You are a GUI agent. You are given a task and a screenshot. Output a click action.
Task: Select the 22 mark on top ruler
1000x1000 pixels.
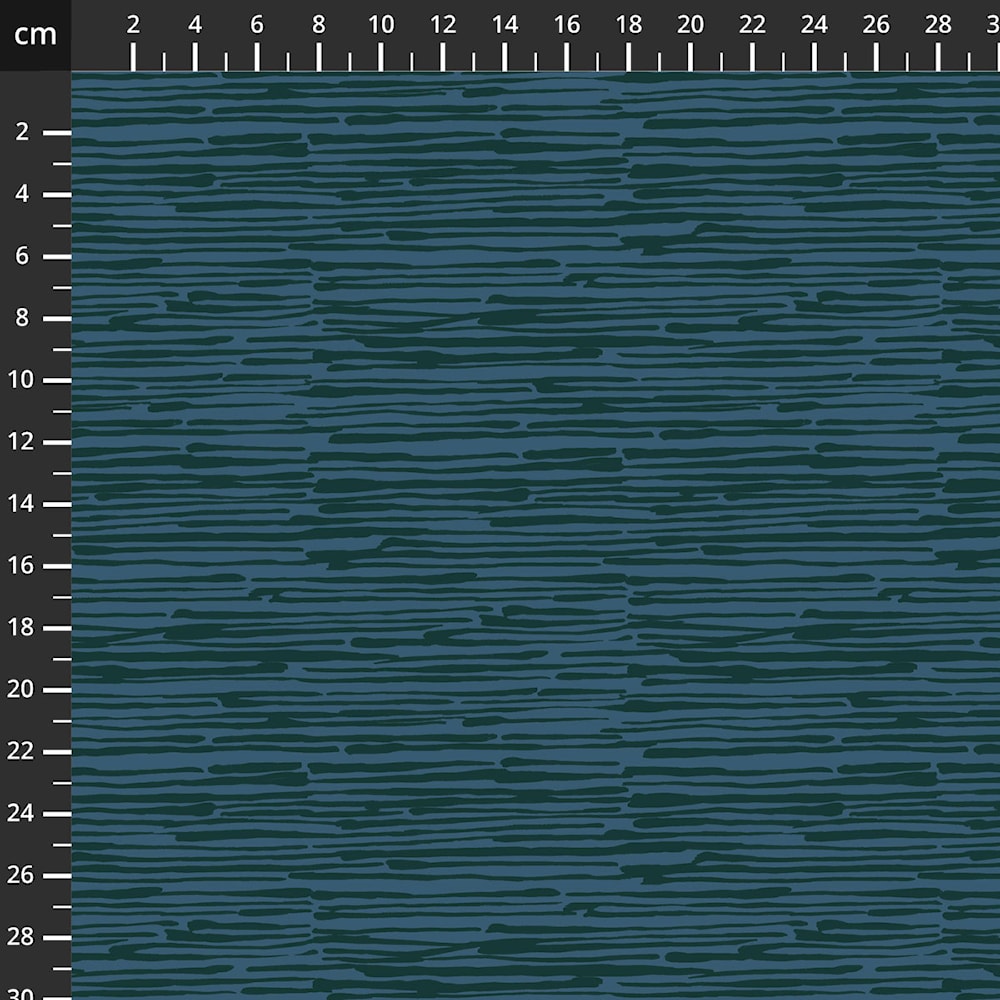point(752,26)
